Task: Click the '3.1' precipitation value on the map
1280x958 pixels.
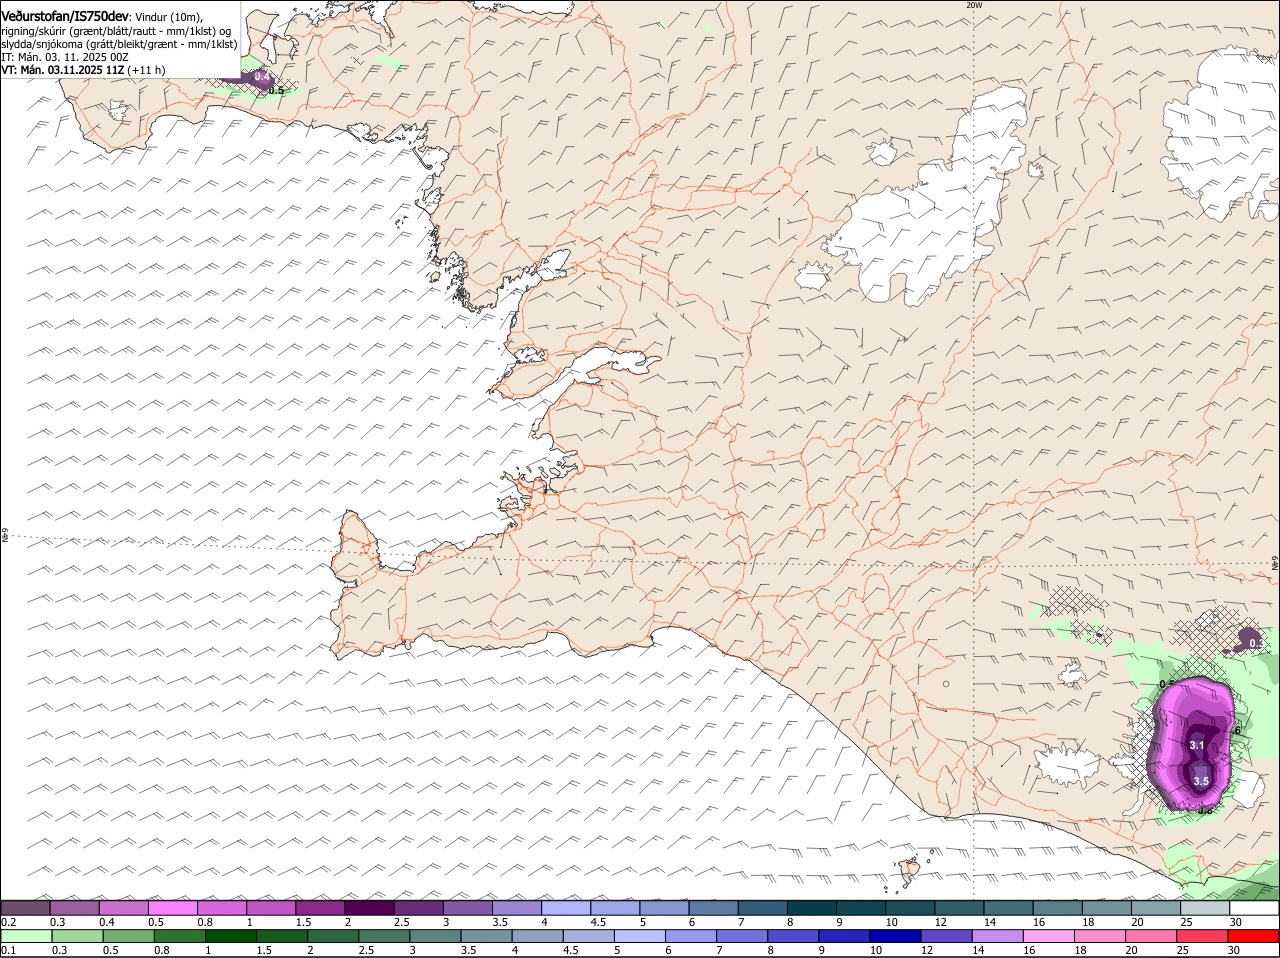Action: point(1197,745)
